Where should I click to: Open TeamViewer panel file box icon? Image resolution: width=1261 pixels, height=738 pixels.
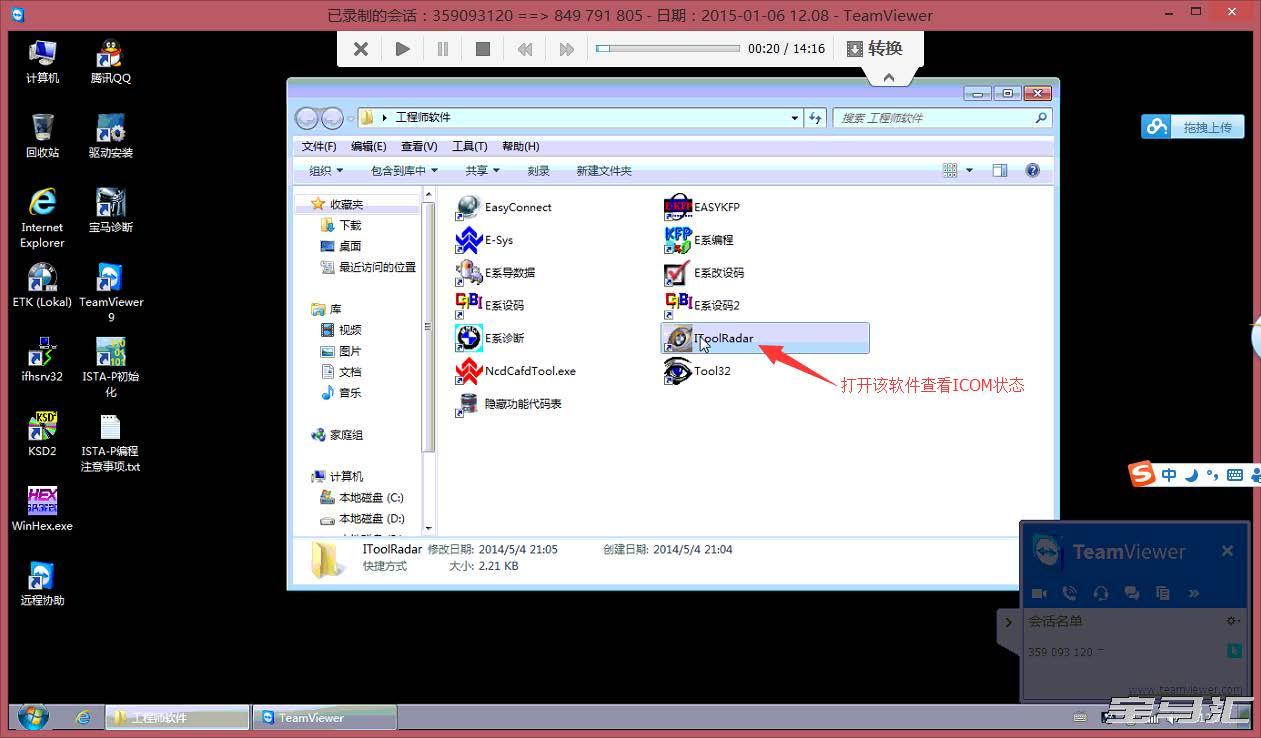point(1162,593)
